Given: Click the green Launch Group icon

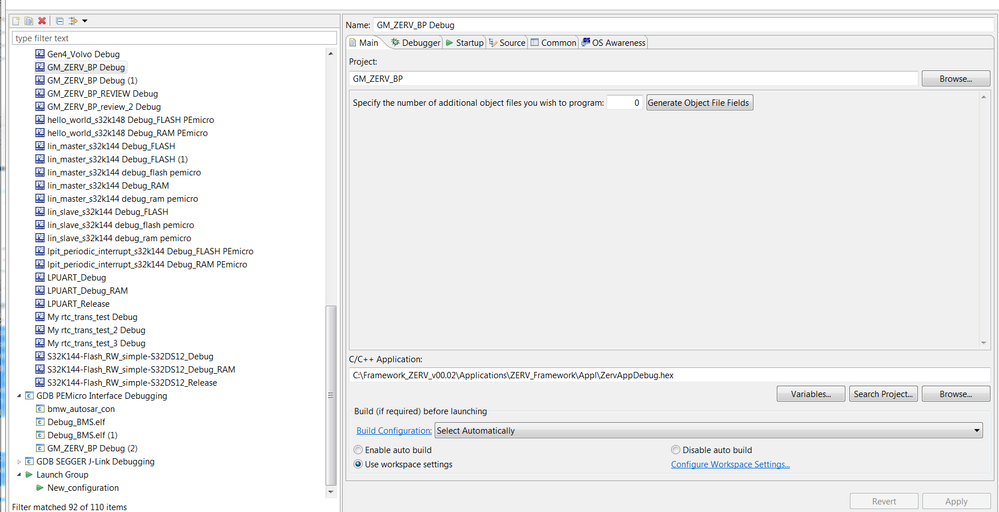Looking at the screenshot, I should coord(29,475).
